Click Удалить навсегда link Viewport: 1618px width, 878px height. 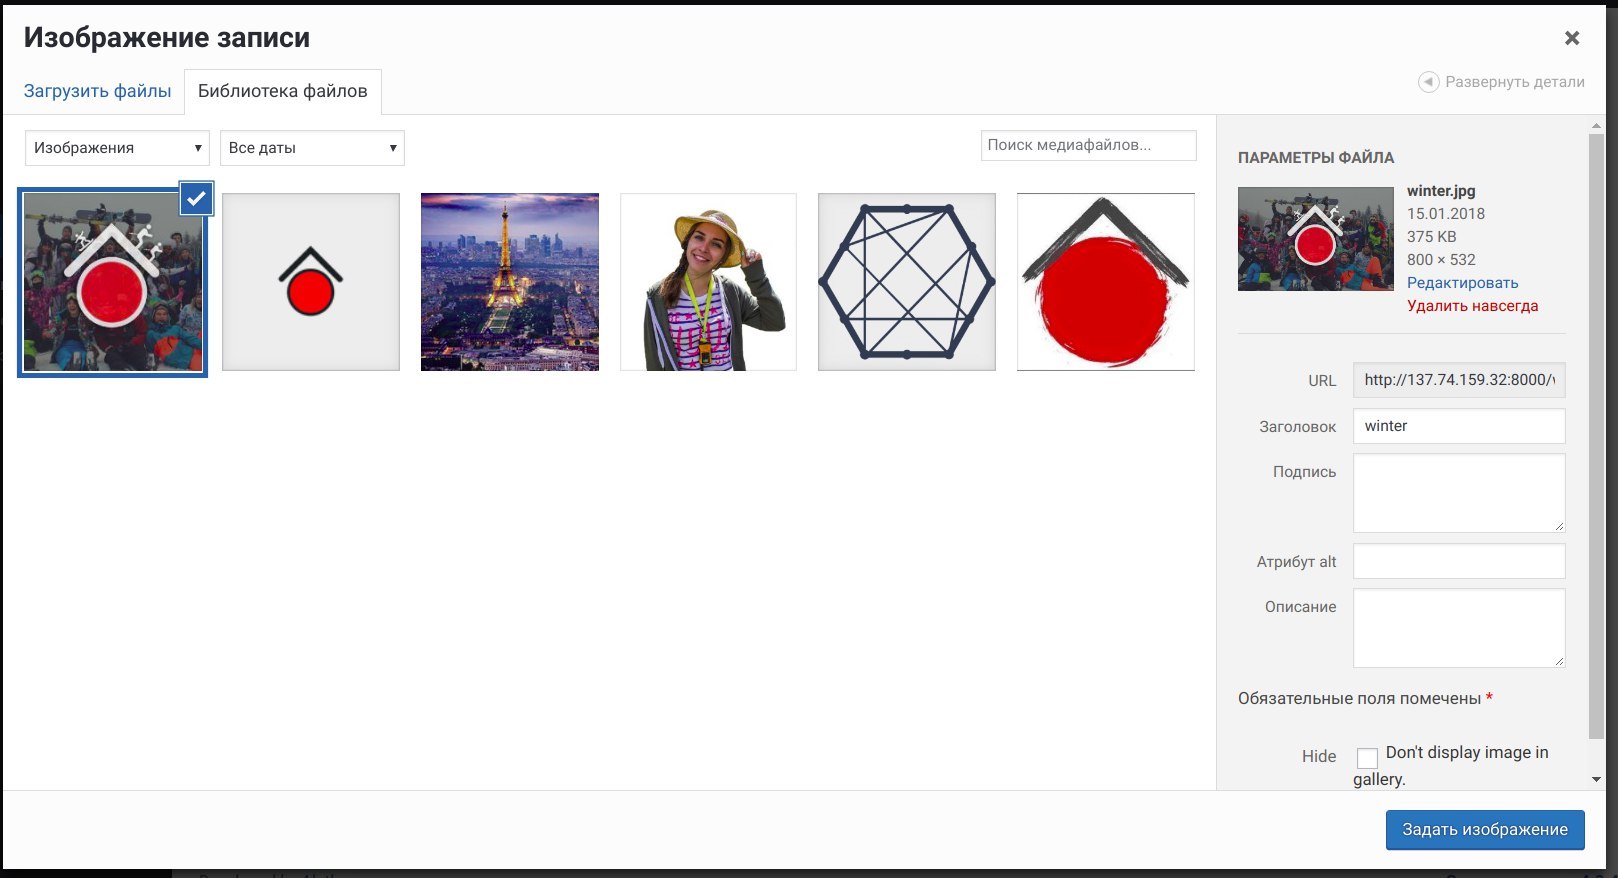(x=1472, y=306)
